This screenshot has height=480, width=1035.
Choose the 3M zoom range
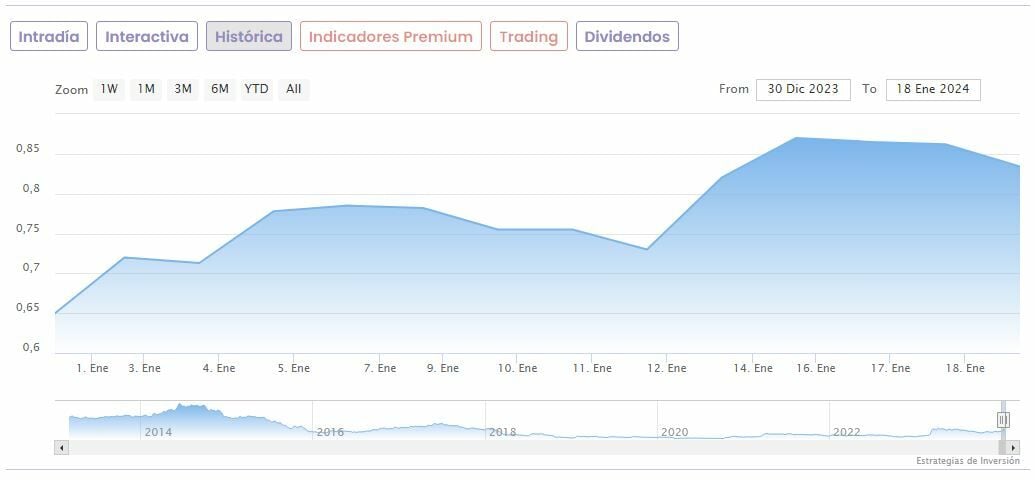point(183,89)
